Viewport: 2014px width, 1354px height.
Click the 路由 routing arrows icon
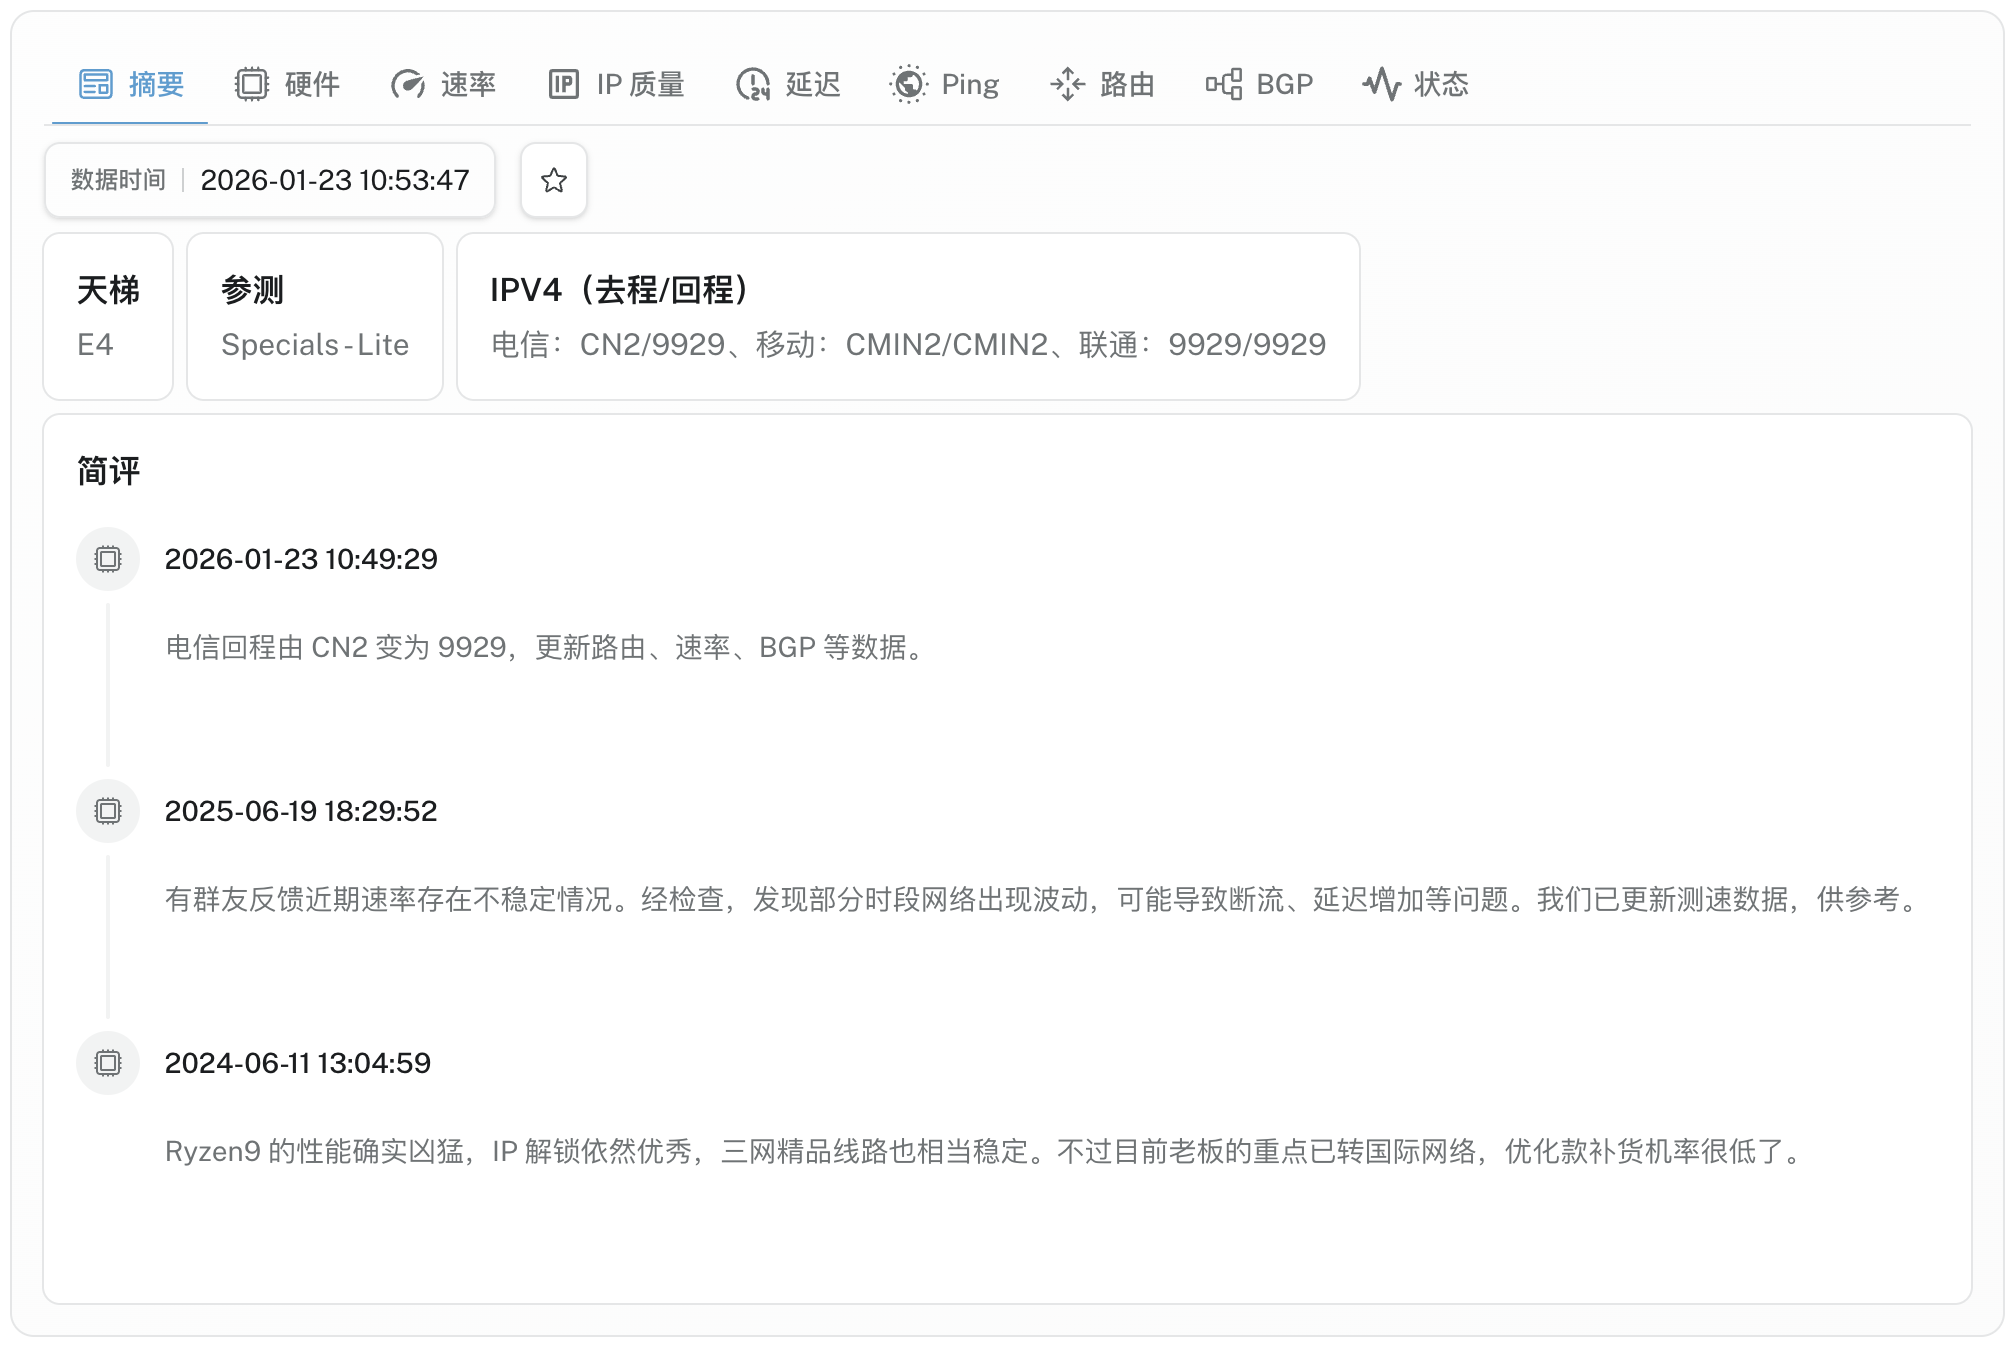point(1067,84)
